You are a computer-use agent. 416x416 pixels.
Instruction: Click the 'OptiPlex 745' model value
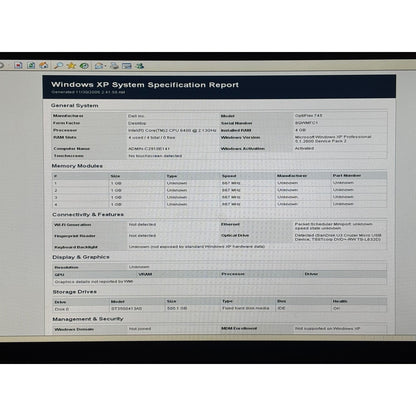[x=308, y=116]
